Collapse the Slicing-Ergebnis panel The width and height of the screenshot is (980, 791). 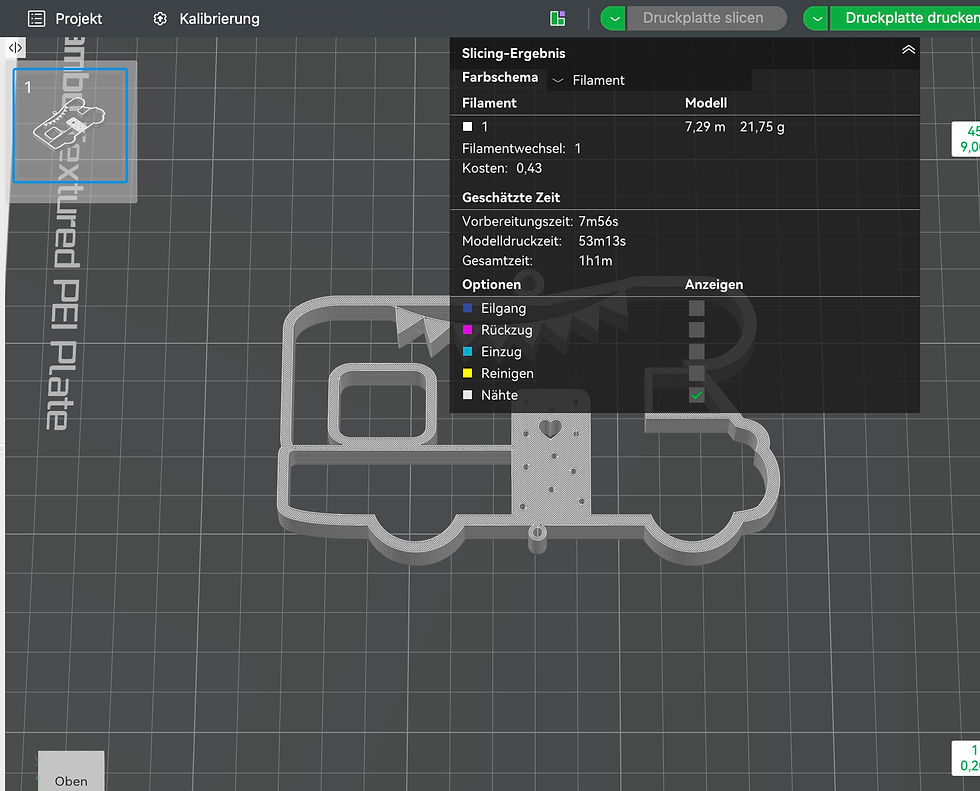pyautogui.click(x=908, y=50)
